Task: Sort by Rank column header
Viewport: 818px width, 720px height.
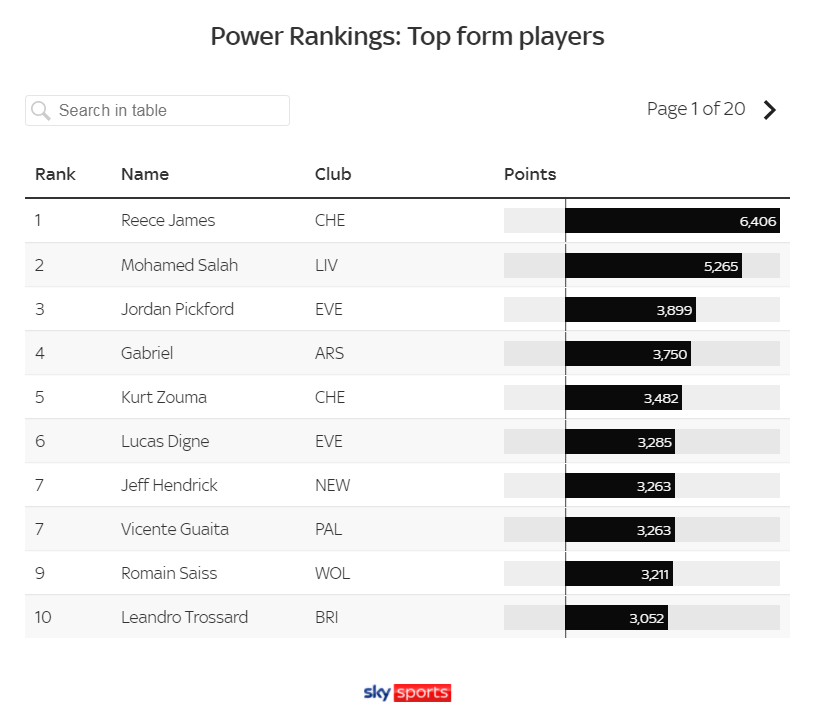Action: click(x=55, y=174)
